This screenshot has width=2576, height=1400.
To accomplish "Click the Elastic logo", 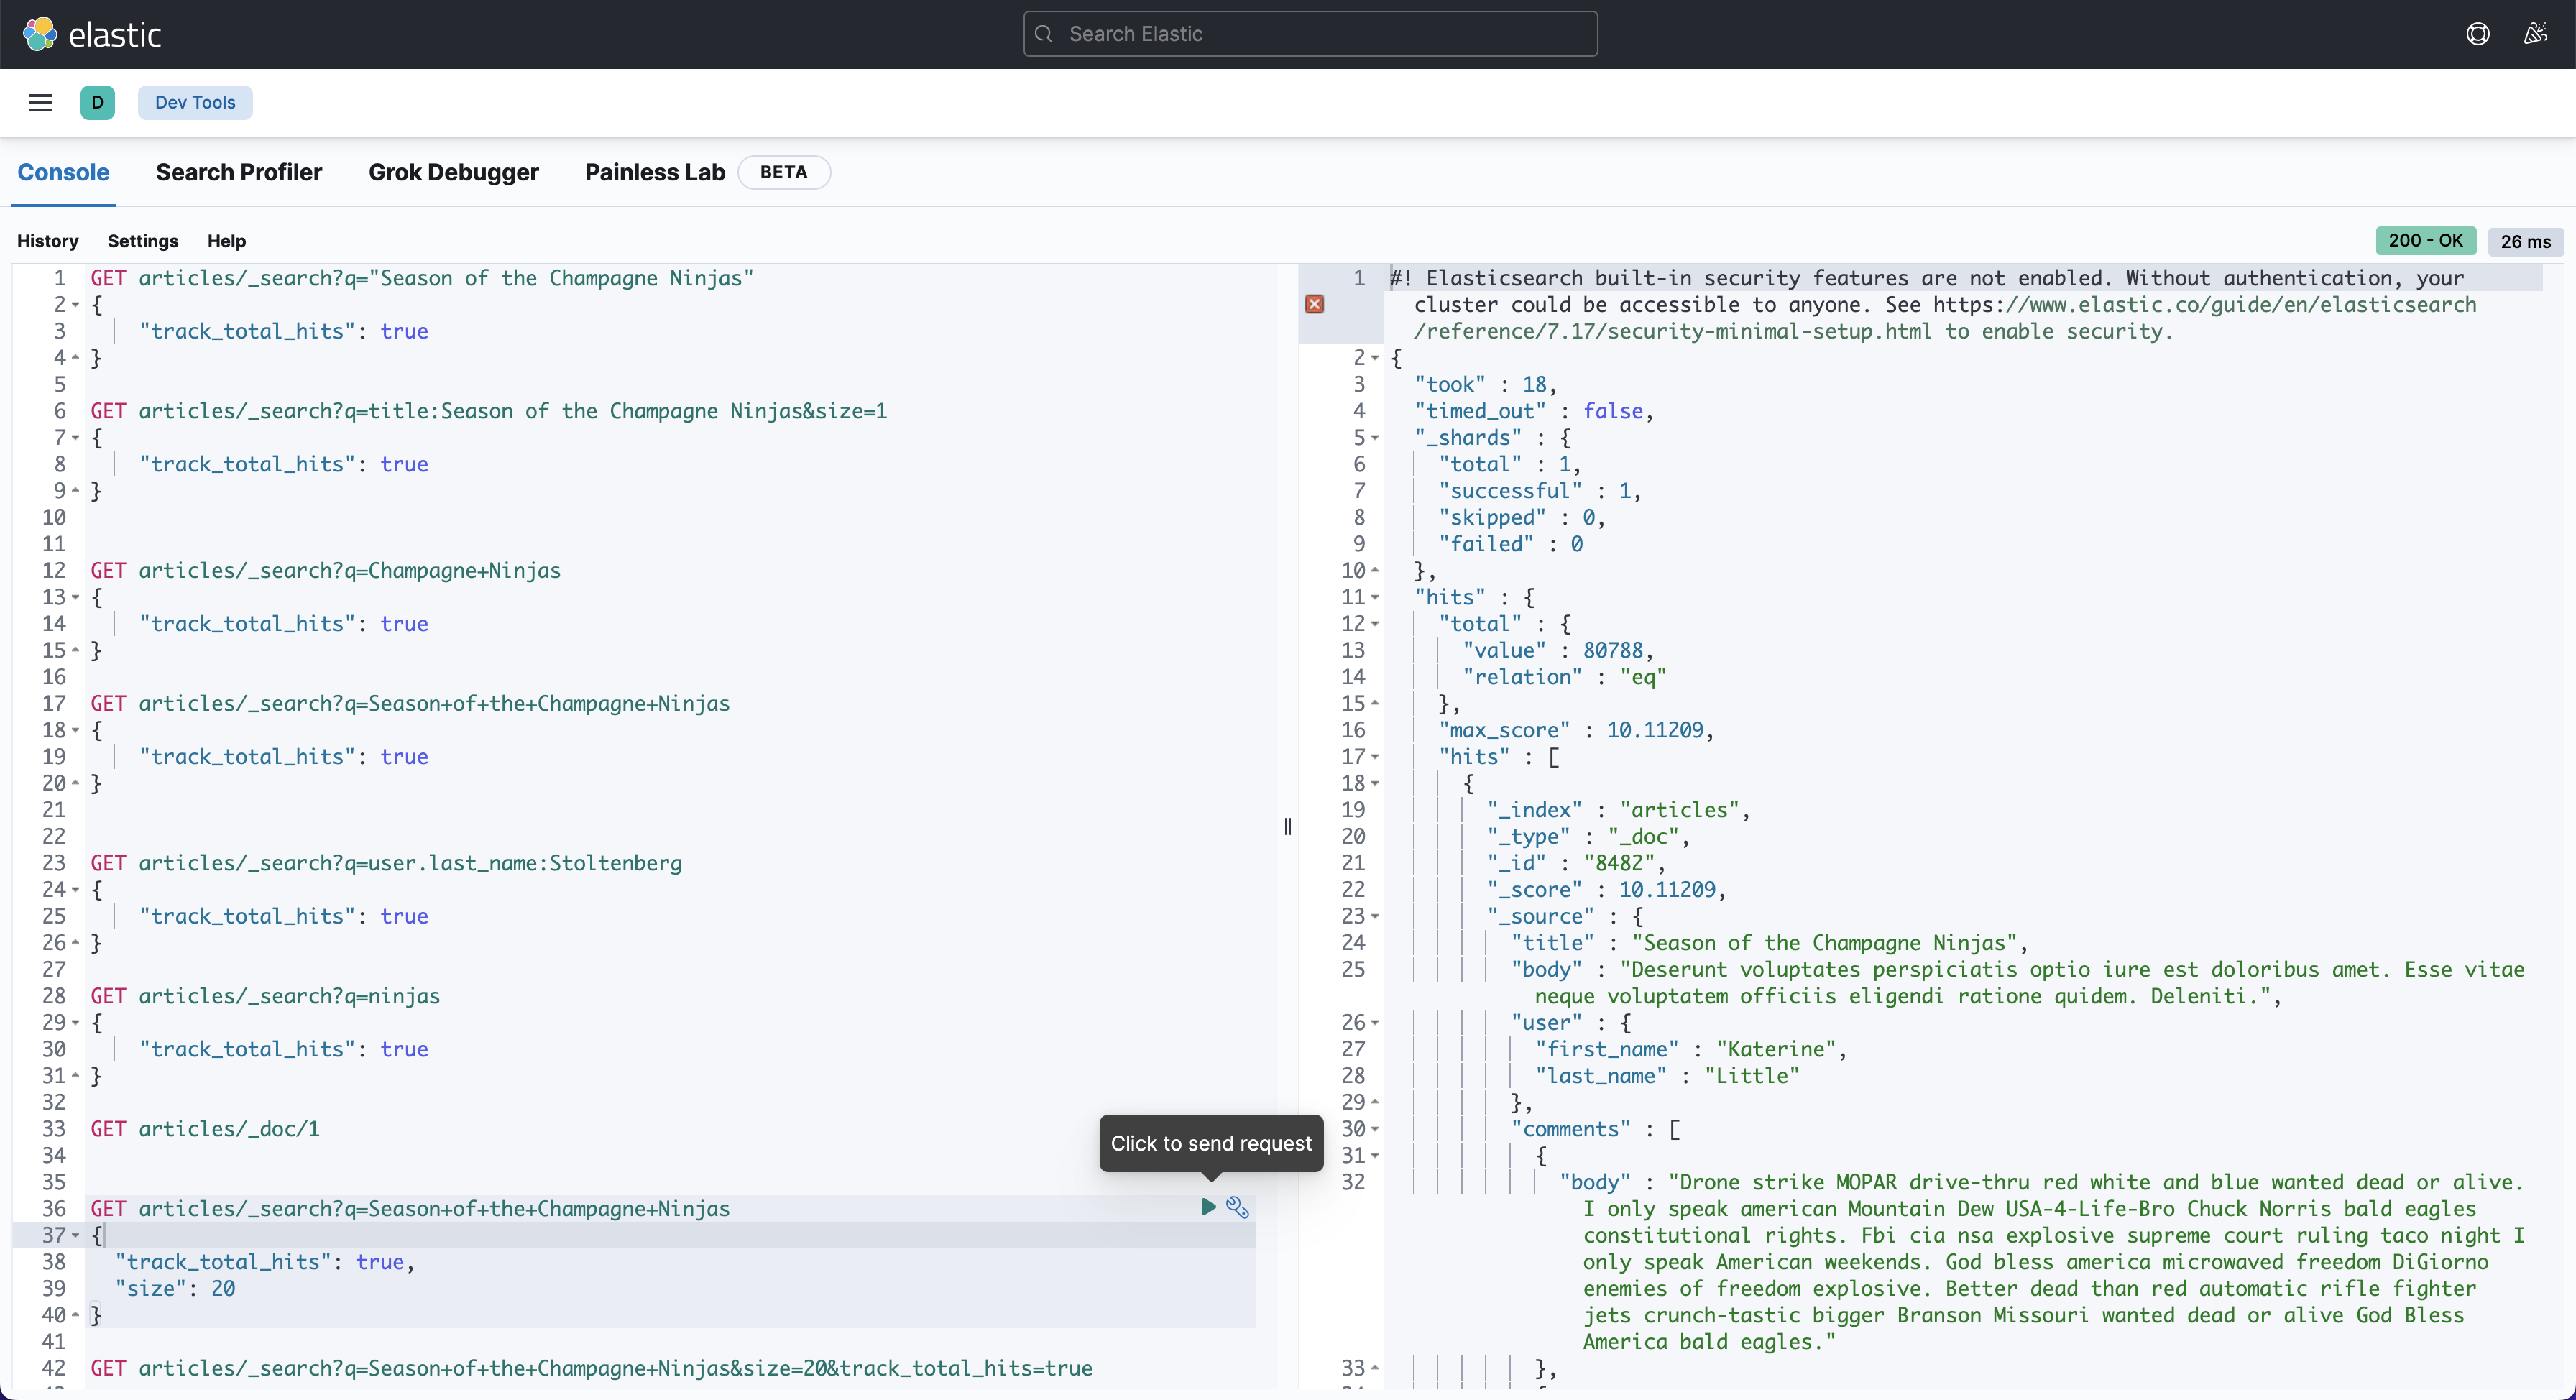I will point(92,34).
